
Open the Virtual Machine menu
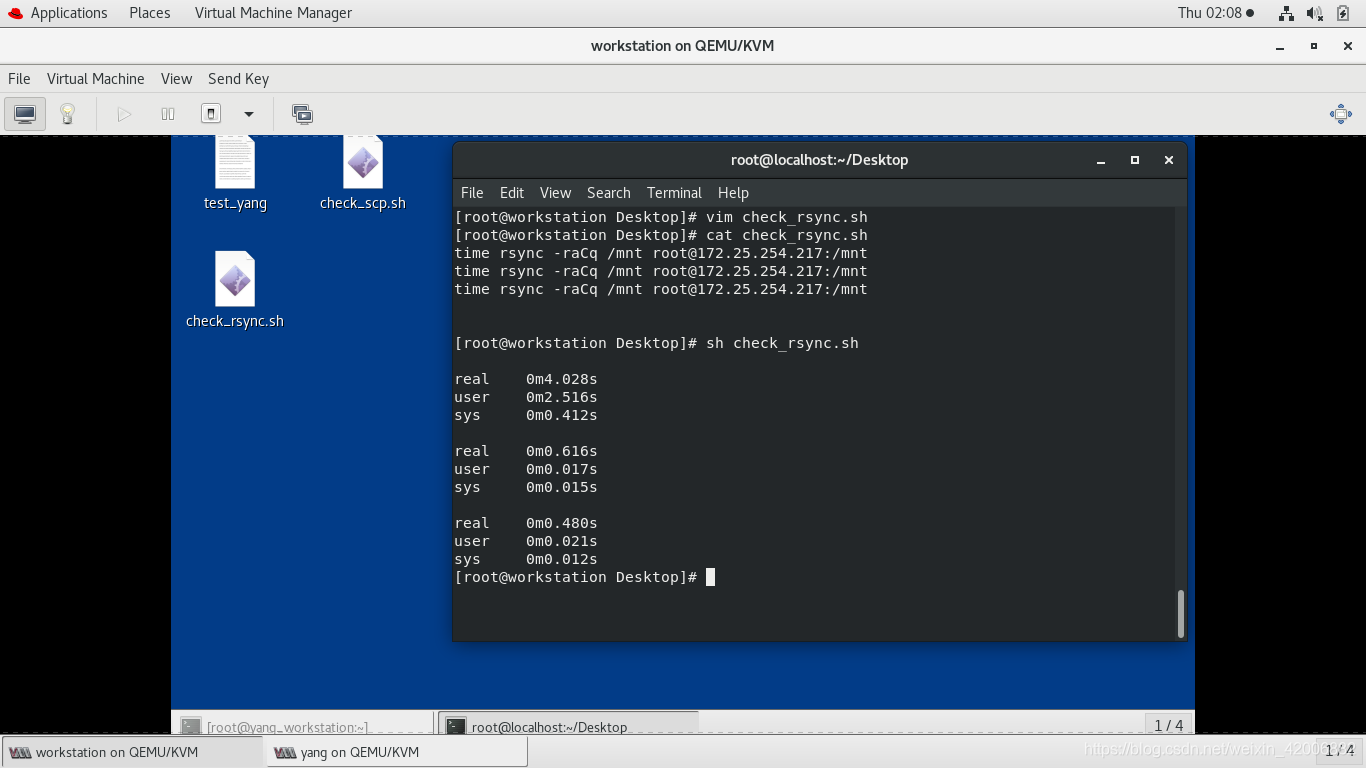(x=96, y=79)
